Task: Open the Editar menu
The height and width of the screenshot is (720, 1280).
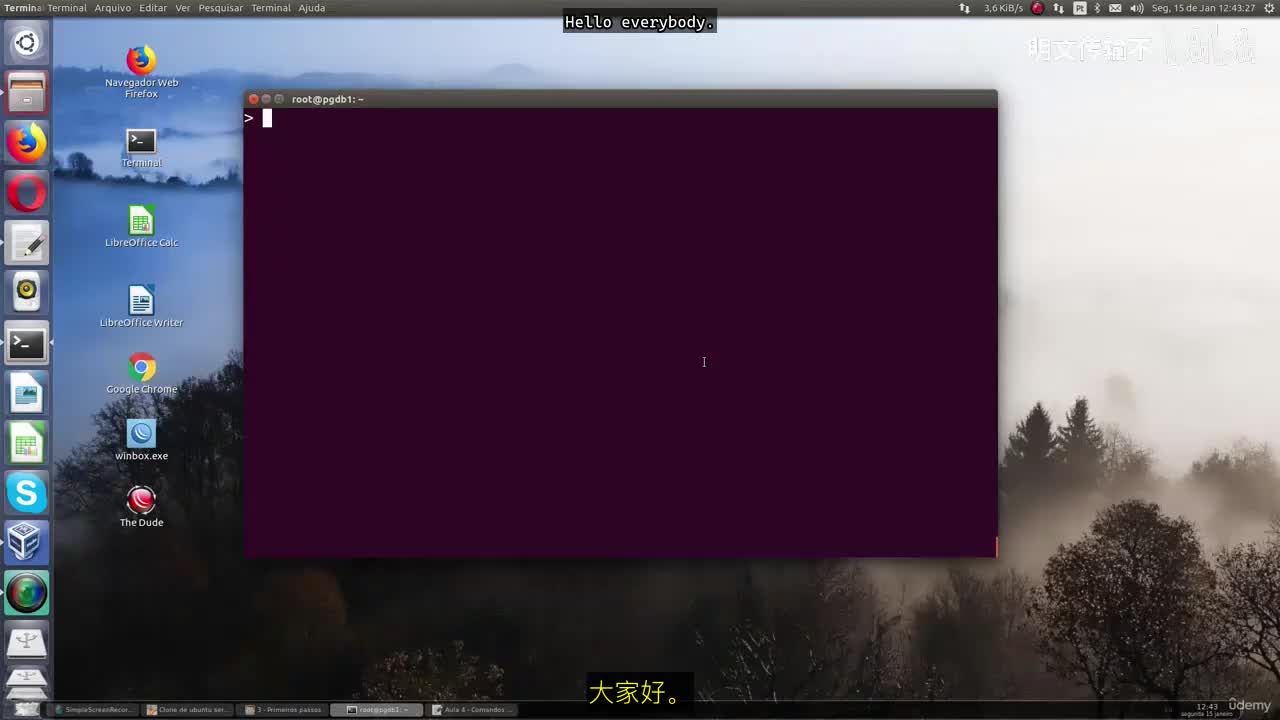Action: [153, 8]
